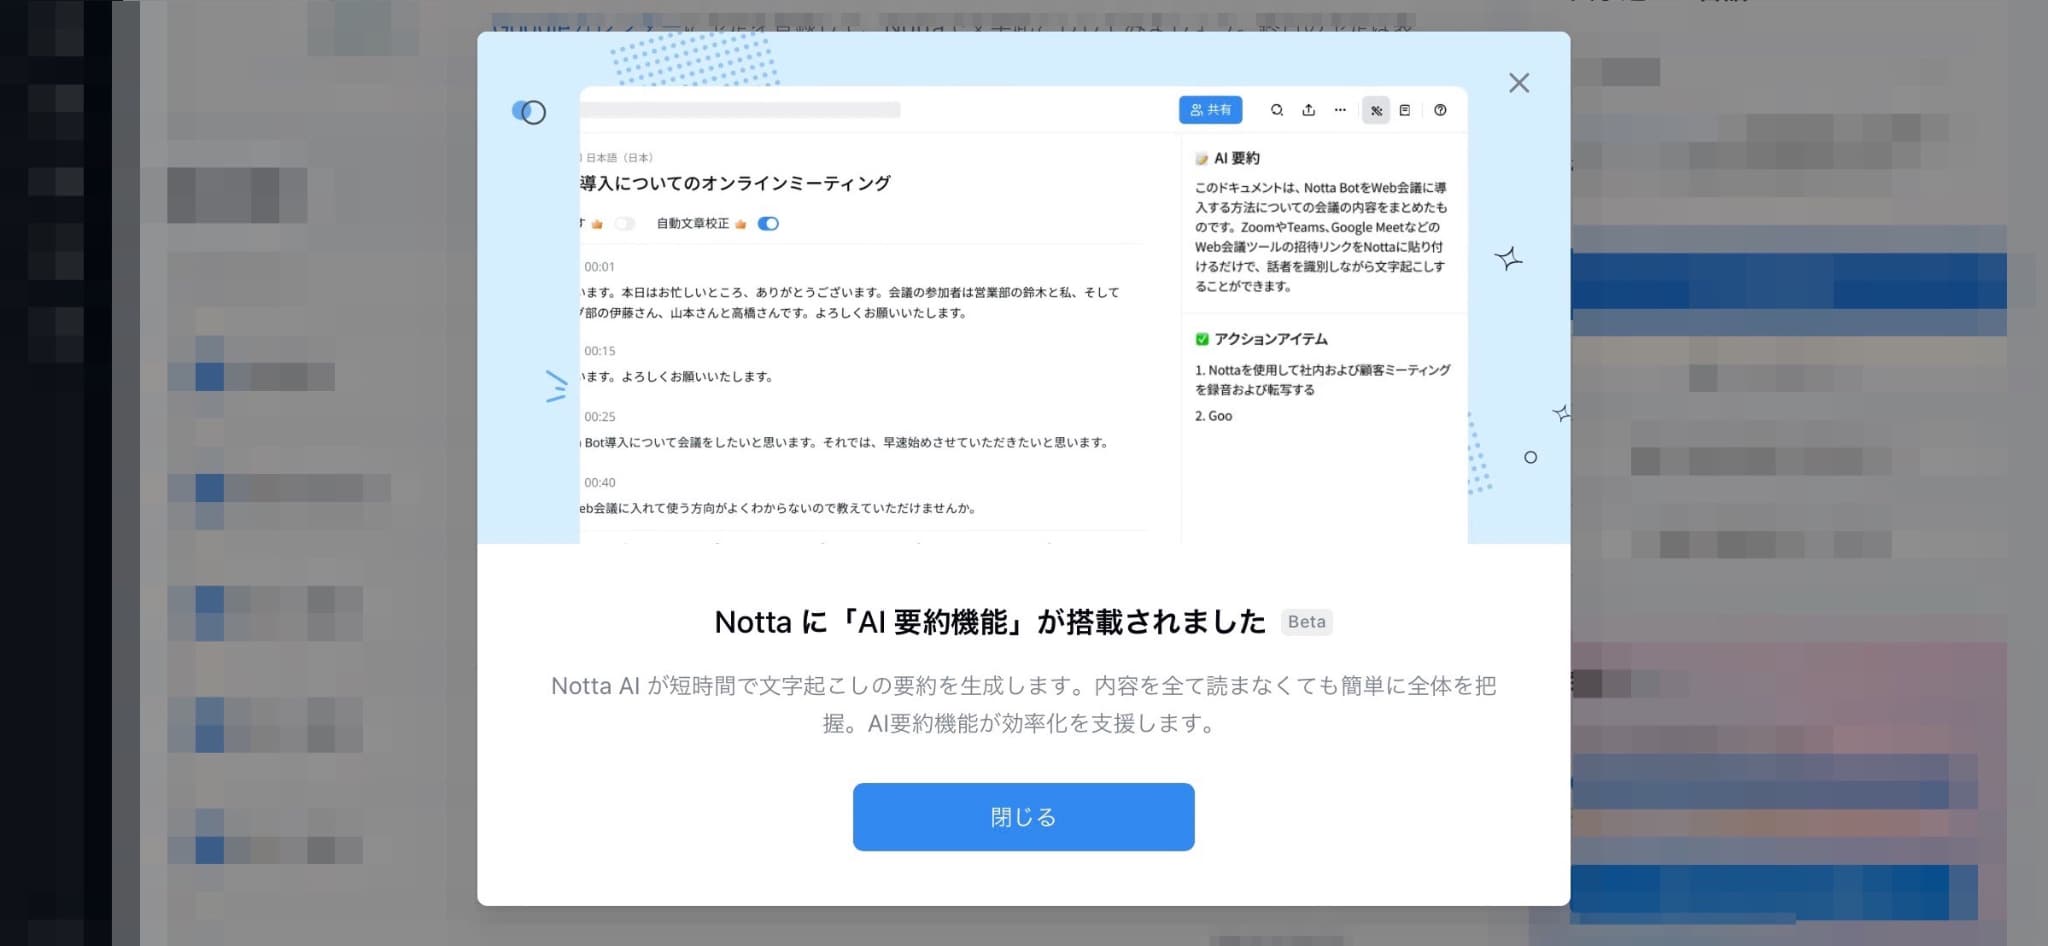Click the Beta badge next to the headline
Viewport: 2048px width, 946px height.
pos(1306,622)
